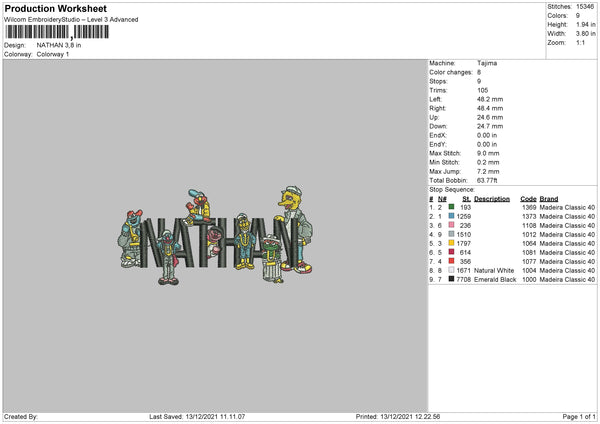Image resolution: width=600 pixels, height=424 pixels.
Task: Click 'Wilcom EmbroideryStudio – Level 3 Advanced' text
Action: coord(71,20)
